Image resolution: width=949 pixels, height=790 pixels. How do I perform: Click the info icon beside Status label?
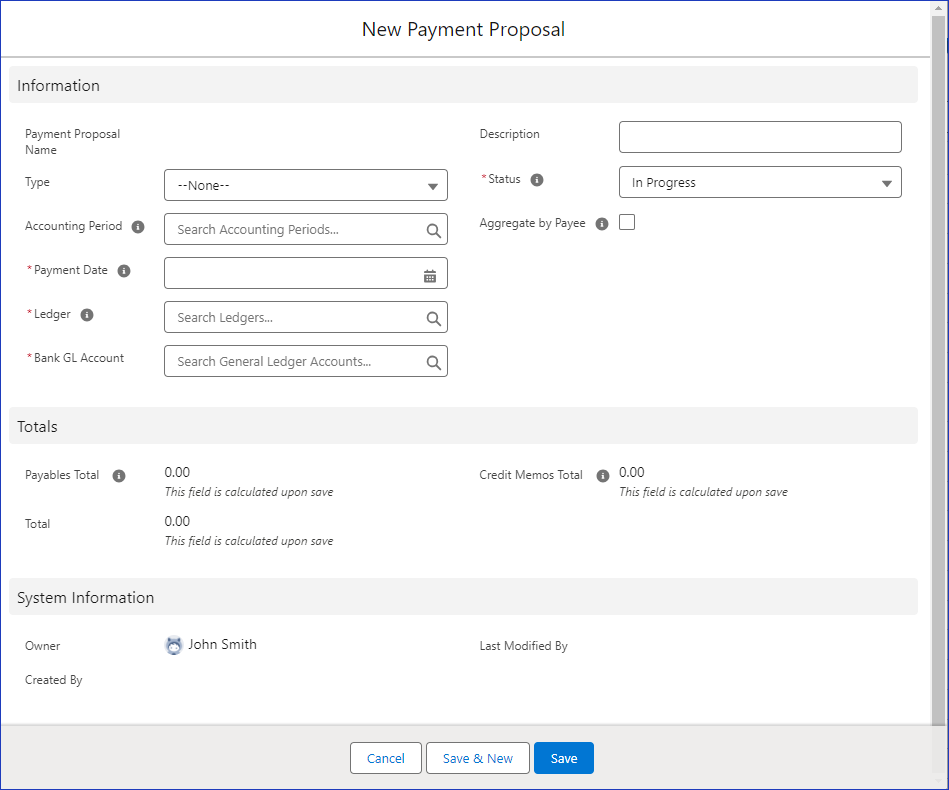click(537, 180)
